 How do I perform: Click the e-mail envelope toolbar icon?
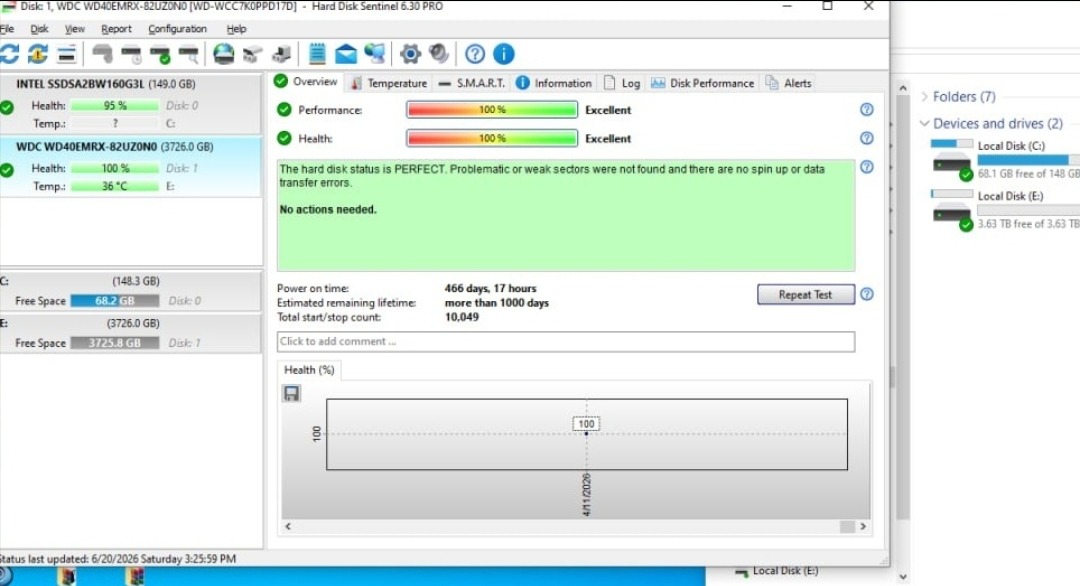tap(346, 54)
